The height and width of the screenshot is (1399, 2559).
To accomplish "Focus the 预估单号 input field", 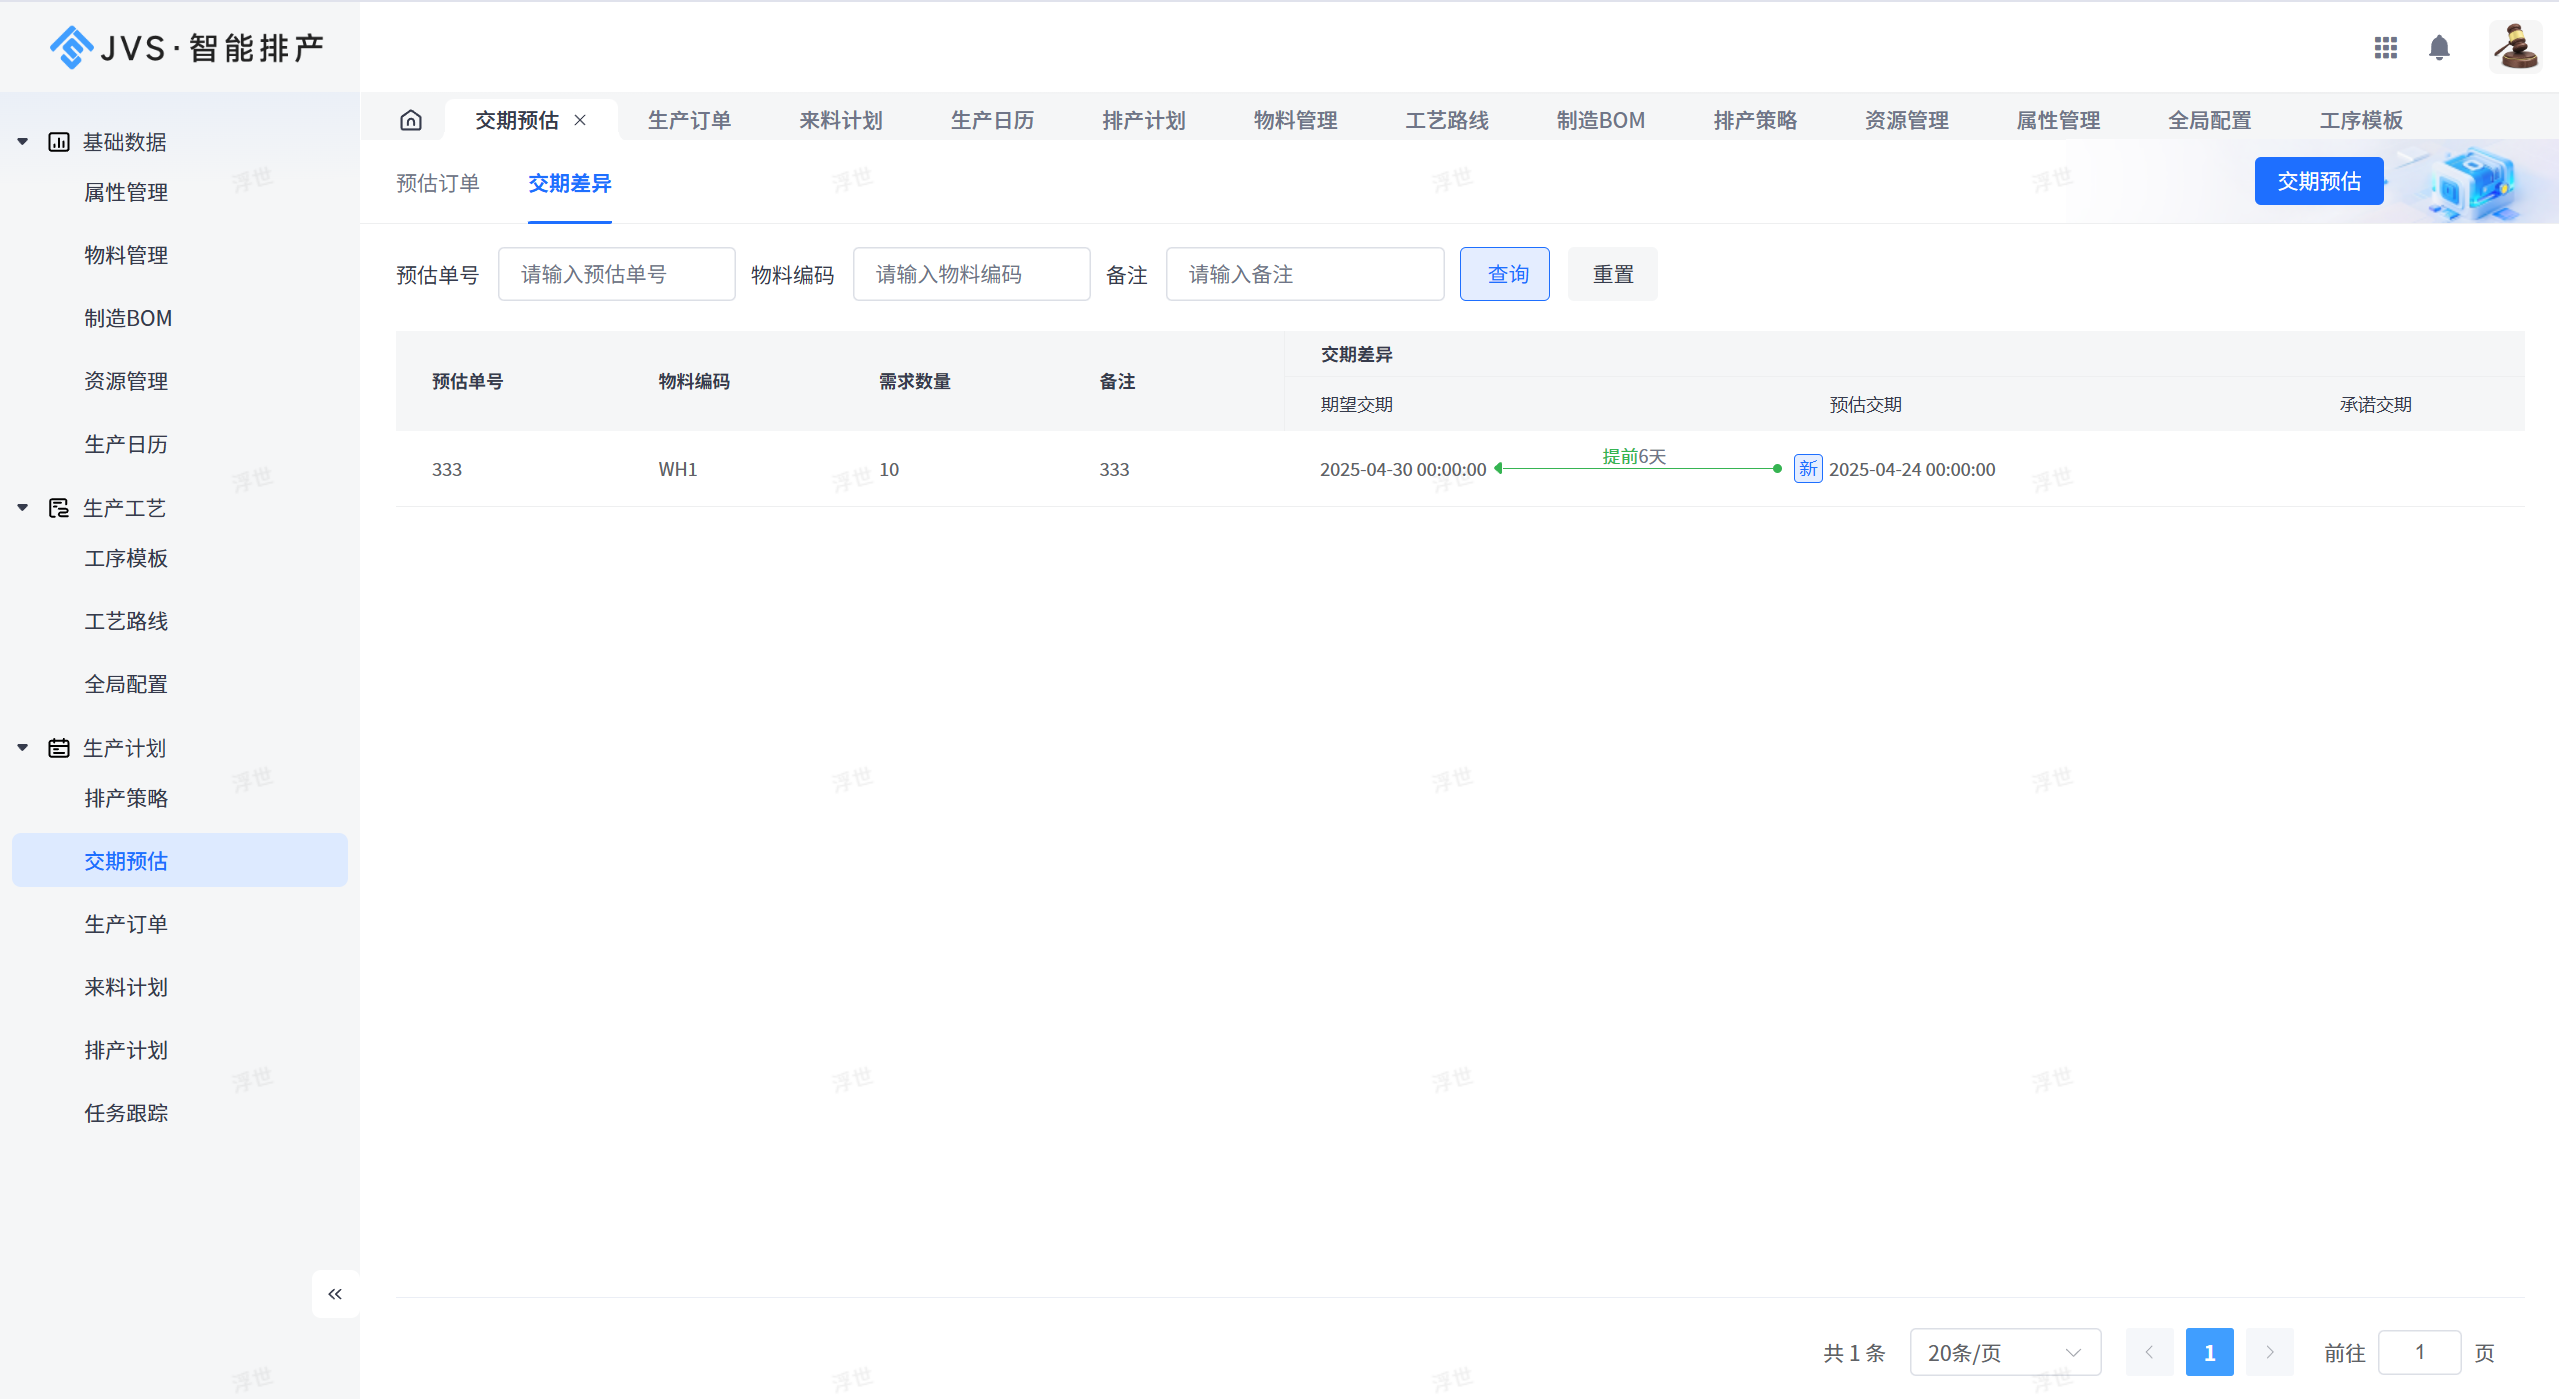I will (x=616, y=274).
